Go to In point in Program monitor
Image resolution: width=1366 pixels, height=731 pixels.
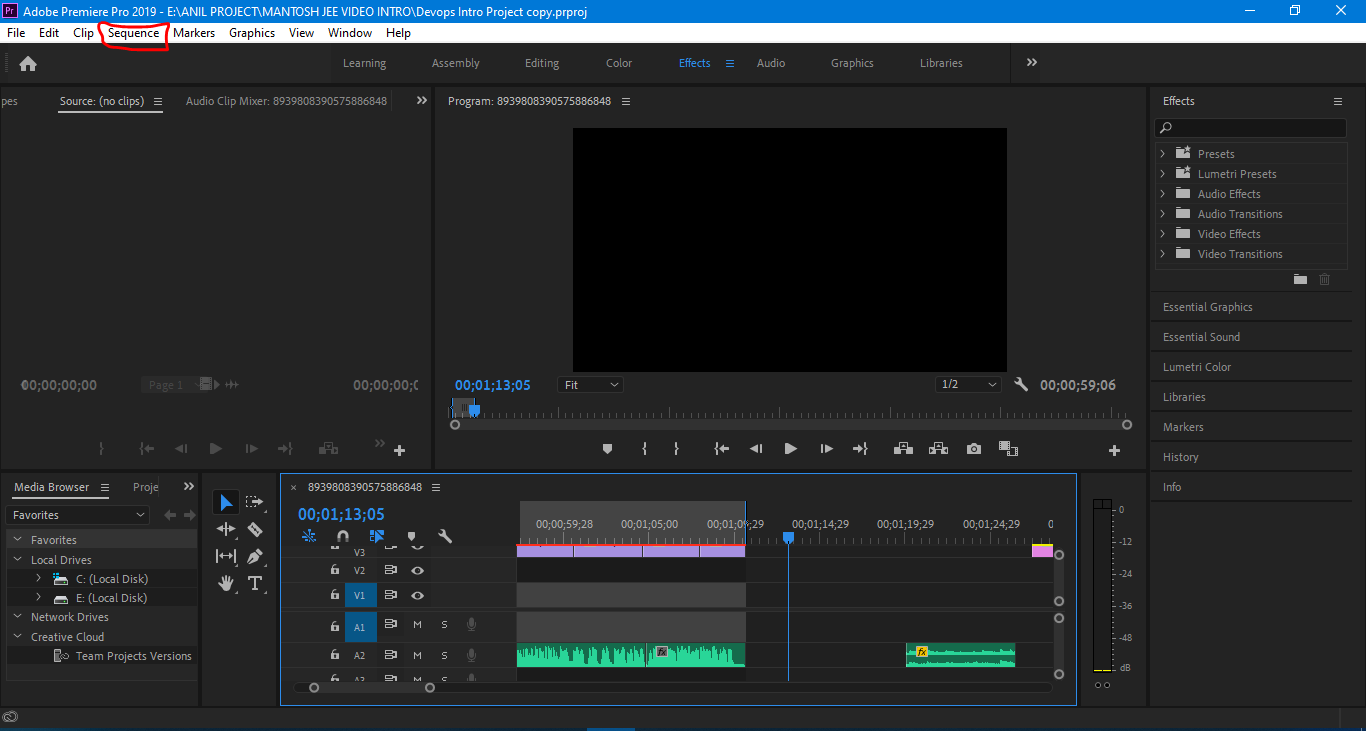click(x=721, y=449)
